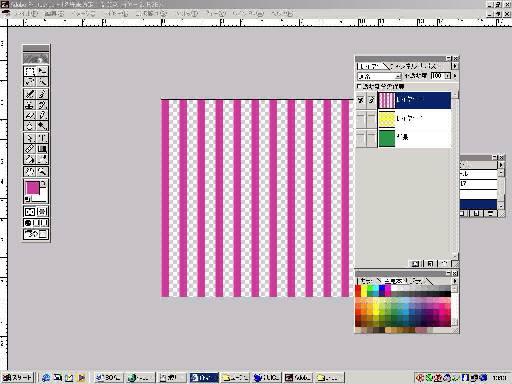
Task: Open the Layers panel flyout menu arrow
Action: pyautogui.click(x=455, y=66)
